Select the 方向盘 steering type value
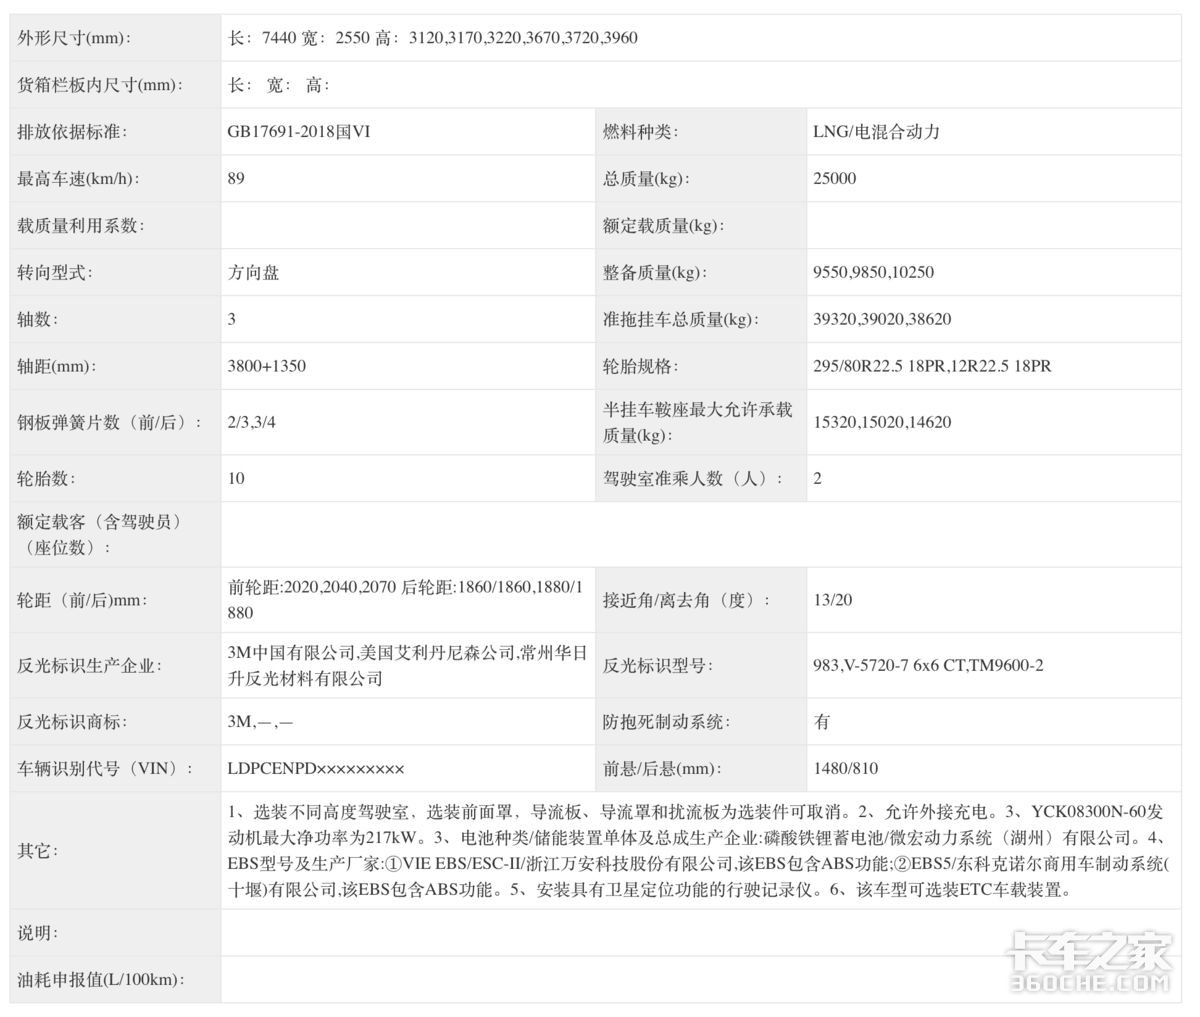This screenshot has height=1017, width=1200. [253, 272]
